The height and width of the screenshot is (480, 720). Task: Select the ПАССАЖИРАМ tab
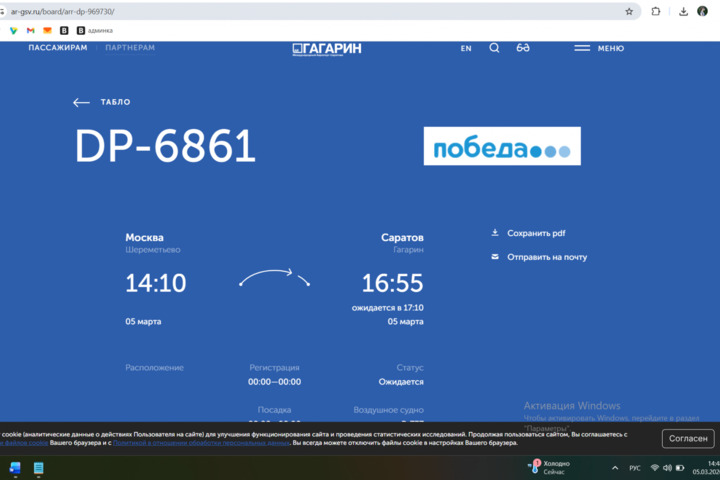58,48
